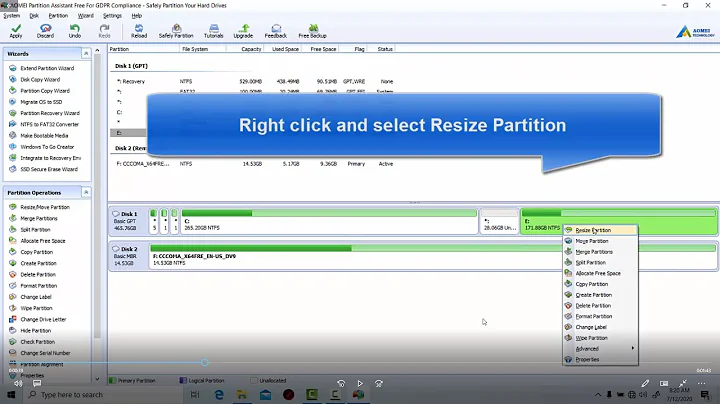
Task: Play the video with the play button
Action: pyautogui.click(x=360, y=383)
